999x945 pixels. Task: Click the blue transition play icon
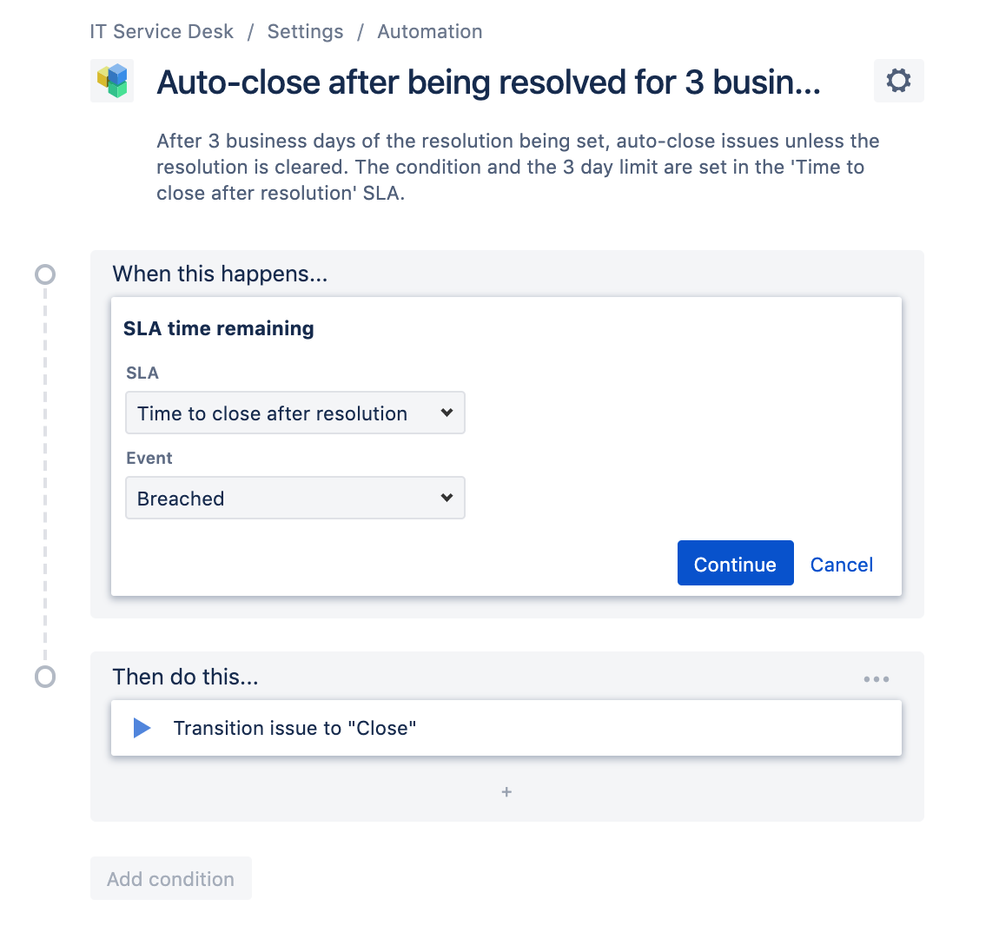[x=141, y=728]
